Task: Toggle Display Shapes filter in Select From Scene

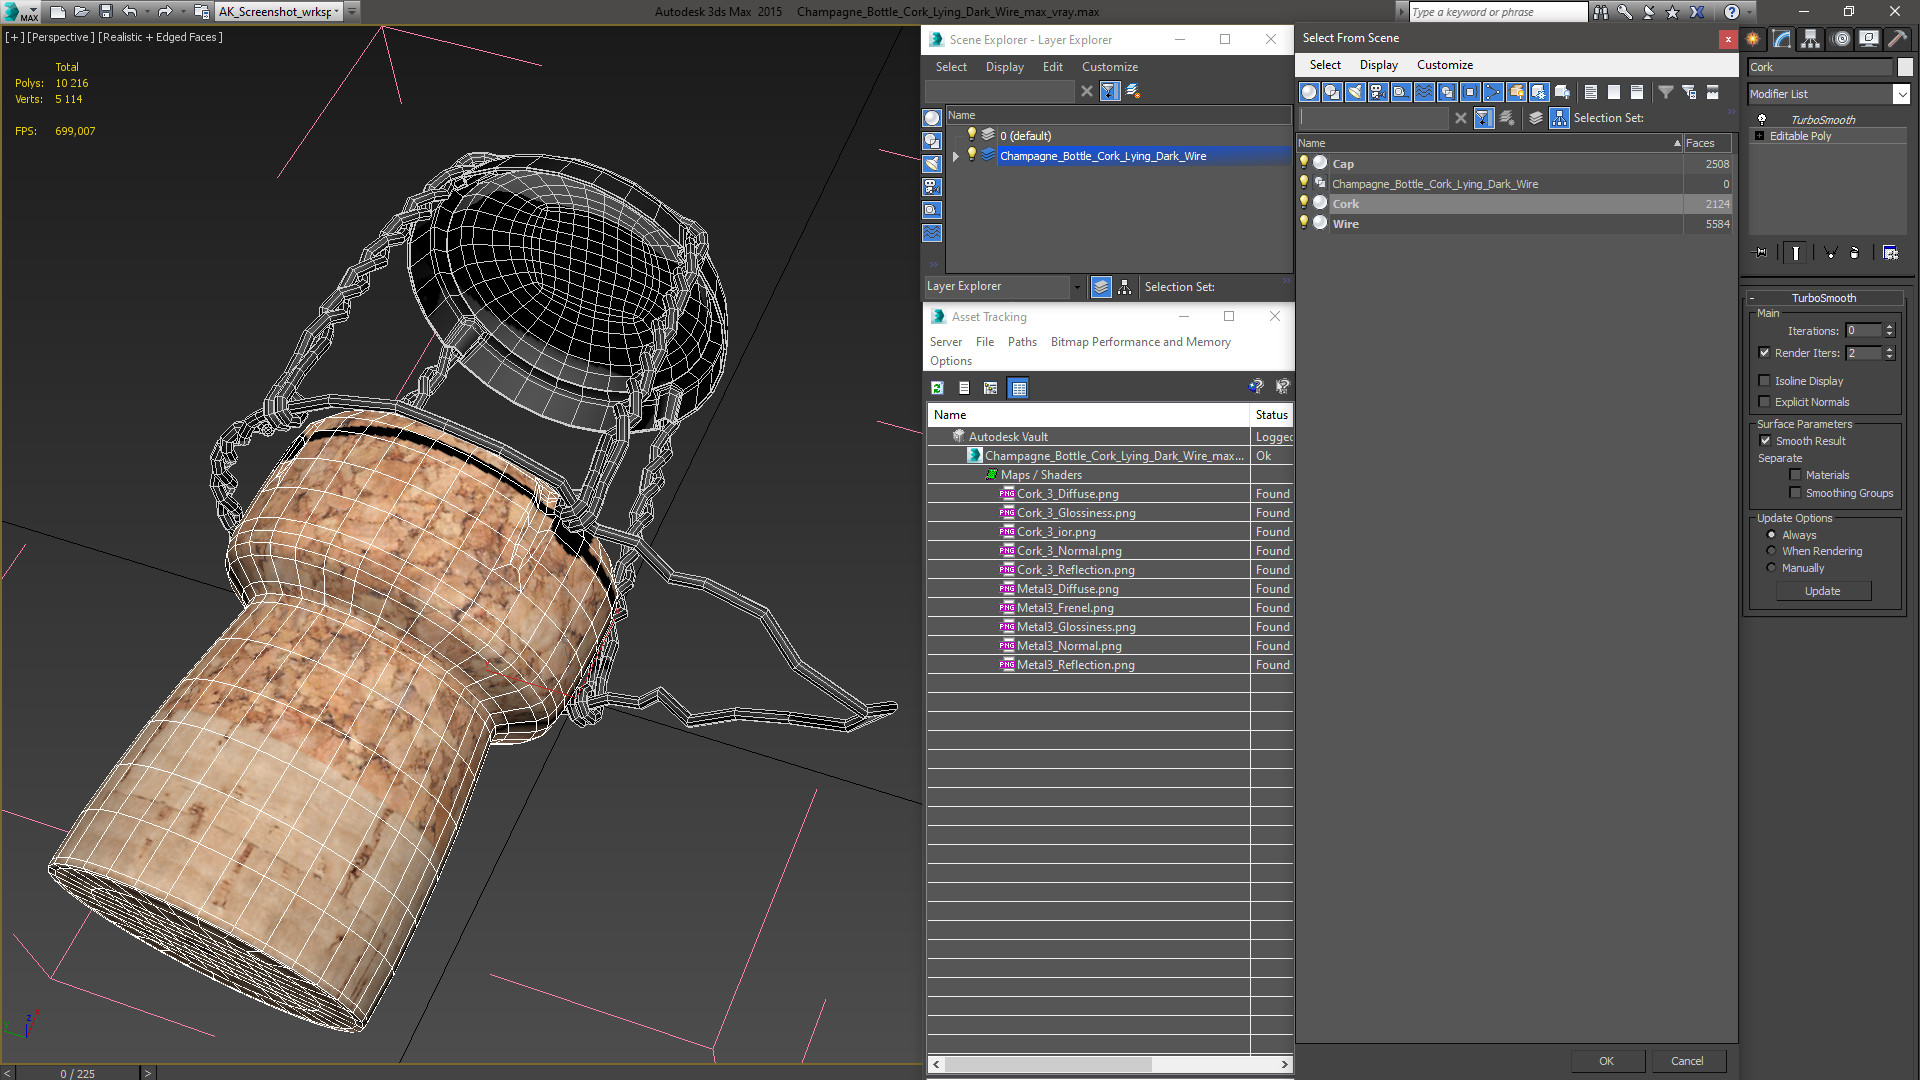Action: tap(1332, 92)
